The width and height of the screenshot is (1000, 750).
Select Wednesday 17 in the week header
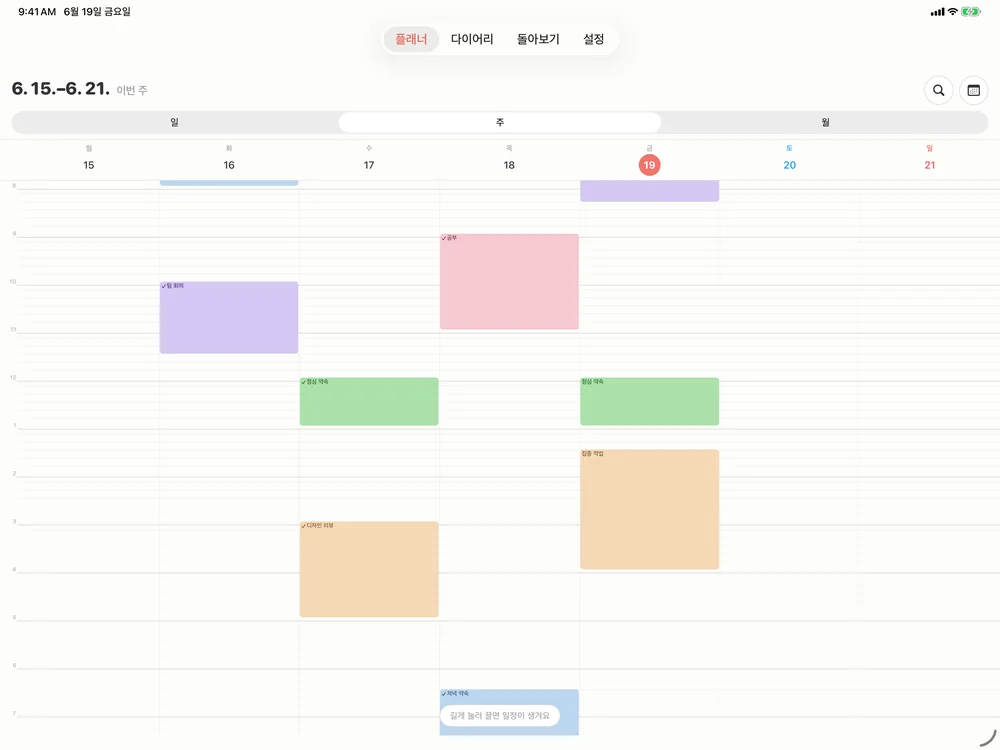369,165
